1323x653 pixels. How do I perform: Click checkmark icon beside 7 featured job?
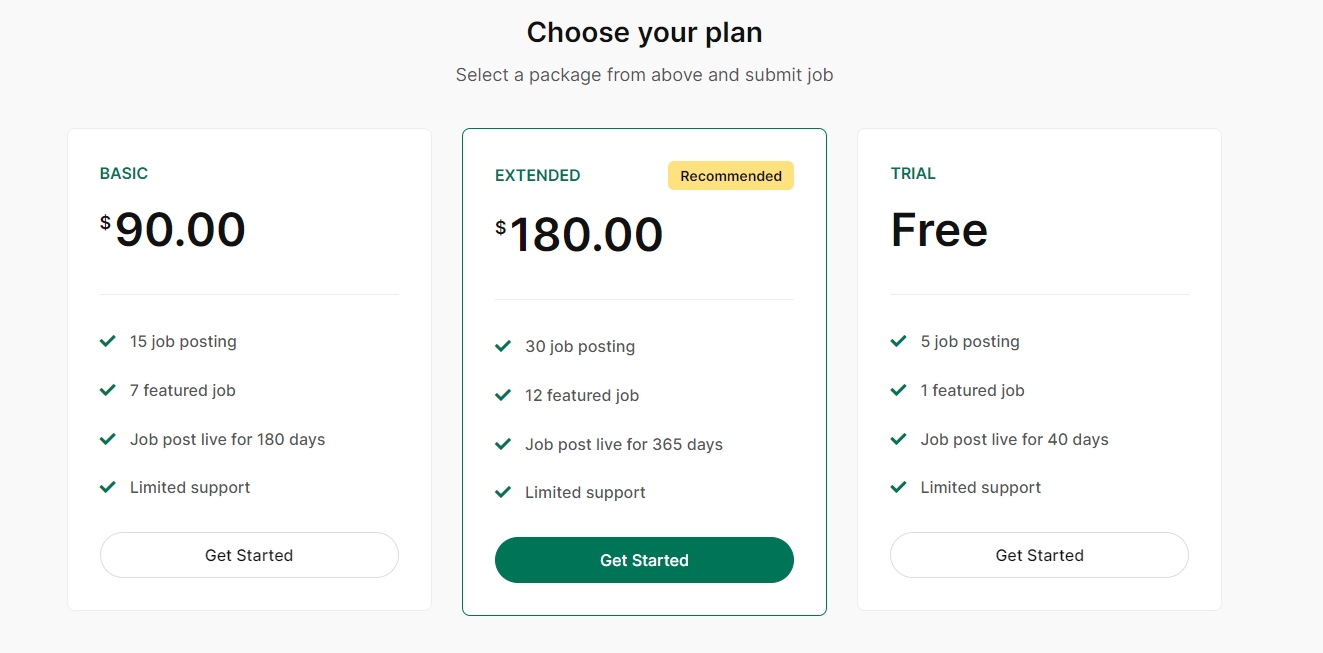pos(108,390)
